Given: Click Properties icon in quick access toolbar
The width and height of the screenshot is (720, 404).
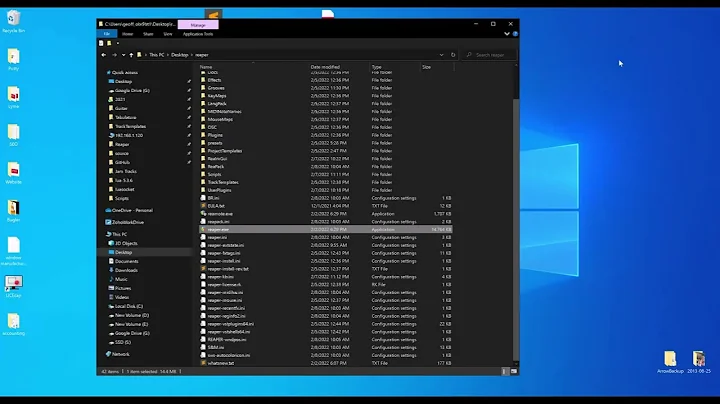Looking at the screenshot, I should tap(101, 43).
